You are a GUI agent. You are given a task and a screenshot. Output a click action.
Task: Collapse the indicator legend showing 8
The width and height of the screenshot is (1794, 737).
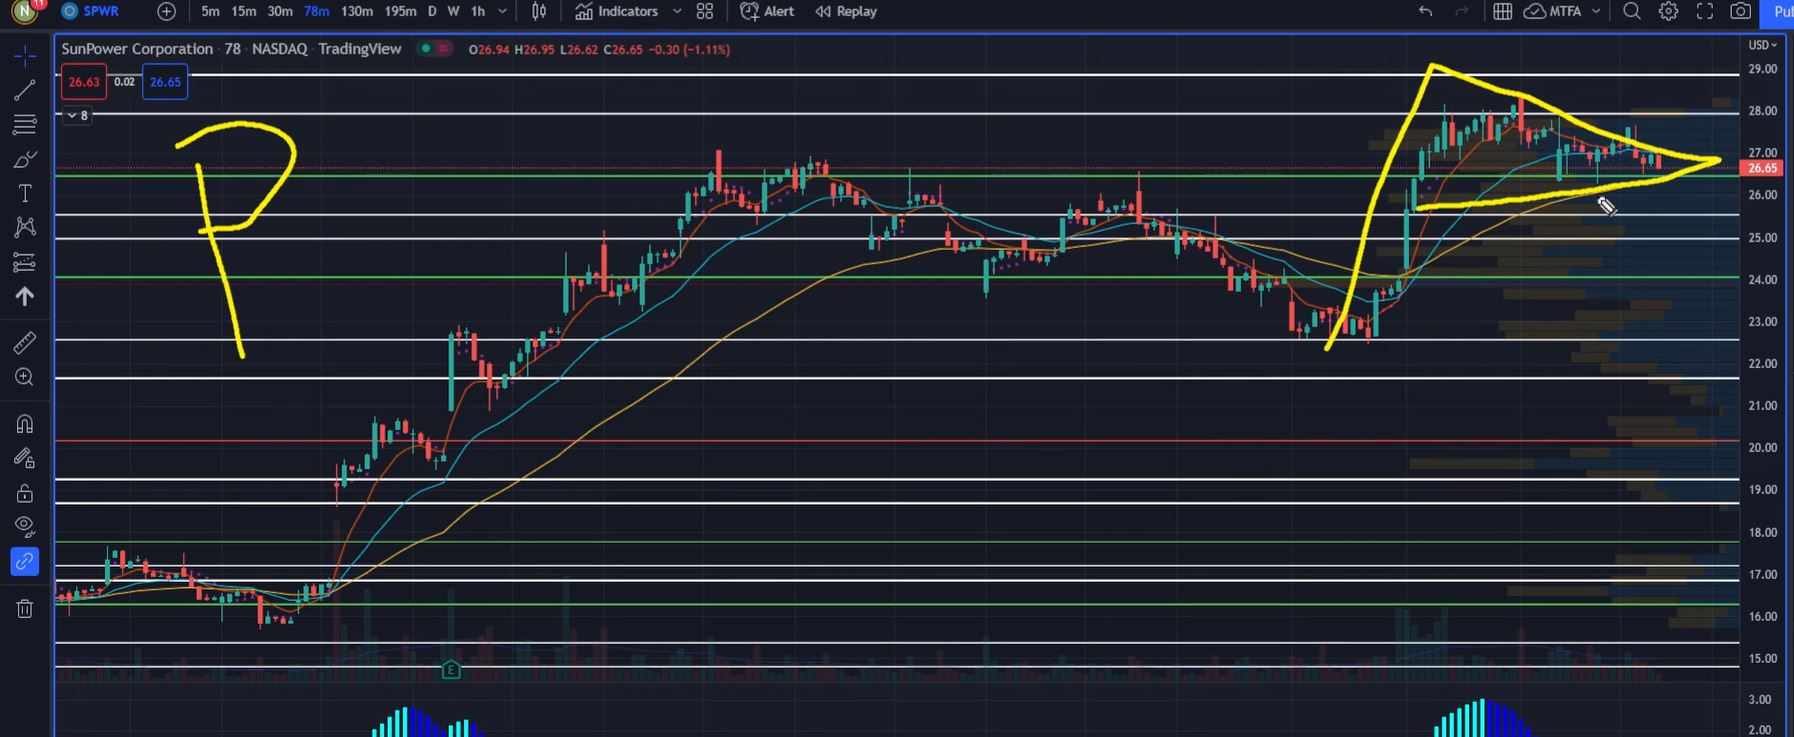pos(77,115)
